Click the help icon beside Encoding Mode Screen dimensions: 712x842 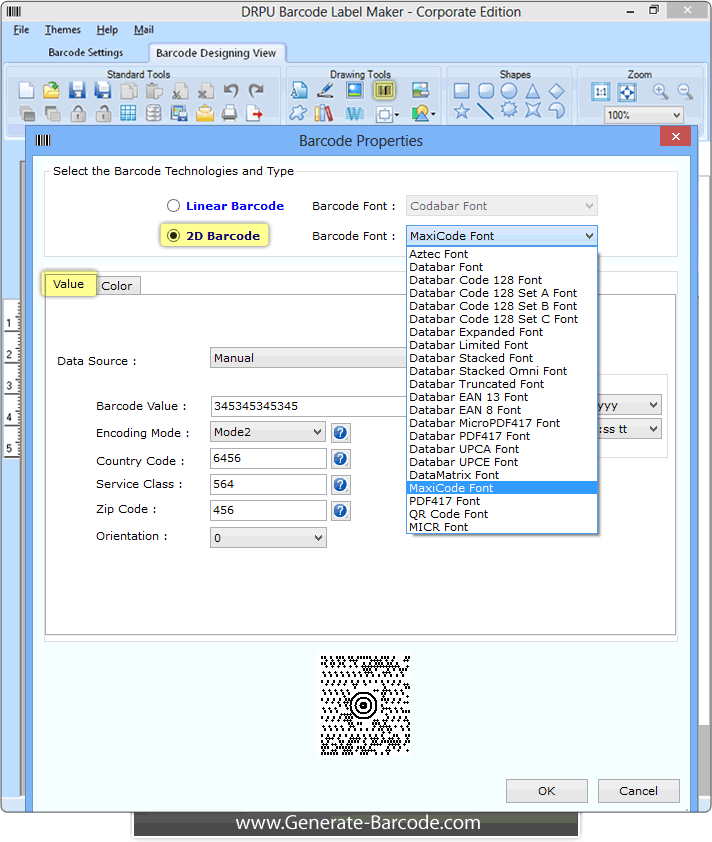[x=341, y=433]
